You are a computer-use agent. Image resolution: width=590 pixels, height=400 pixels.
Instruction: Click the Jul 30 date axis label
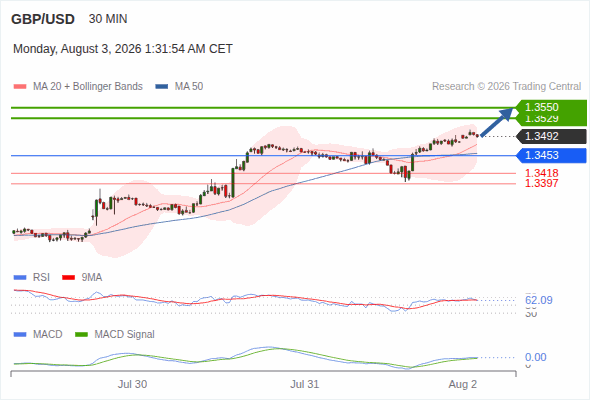click(x=132, y=384)
